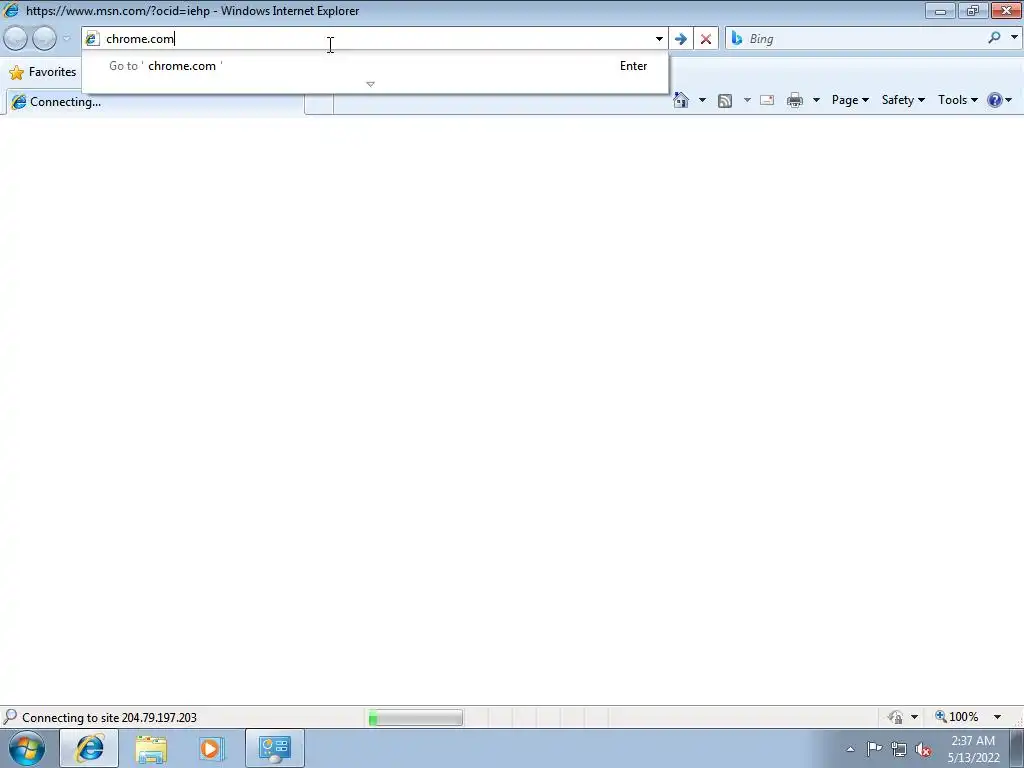The image size is (1024, 768).
Task: Click the Help question mark icon
Action: pyautogui.click(x=994, y=100)
